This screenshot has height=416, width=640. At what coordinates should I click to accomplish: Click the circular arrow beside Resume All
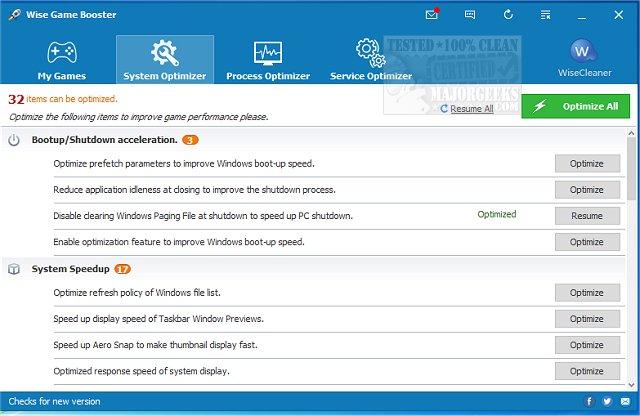(x=444, y=109)
